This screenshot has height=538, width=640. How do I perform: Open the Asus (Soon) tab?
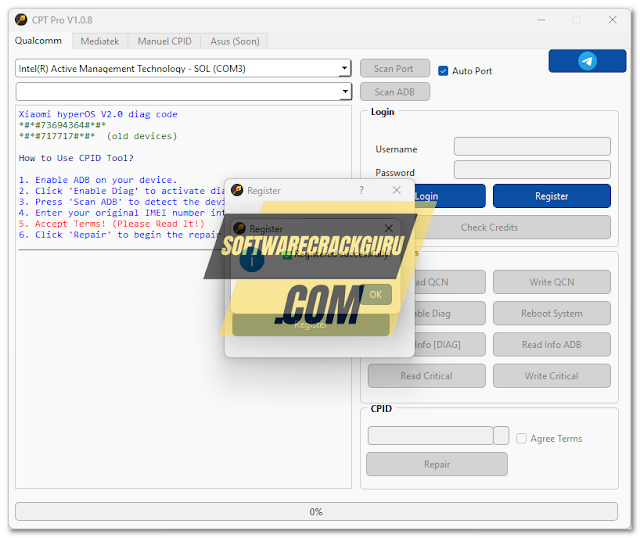(x=235, y=41)
